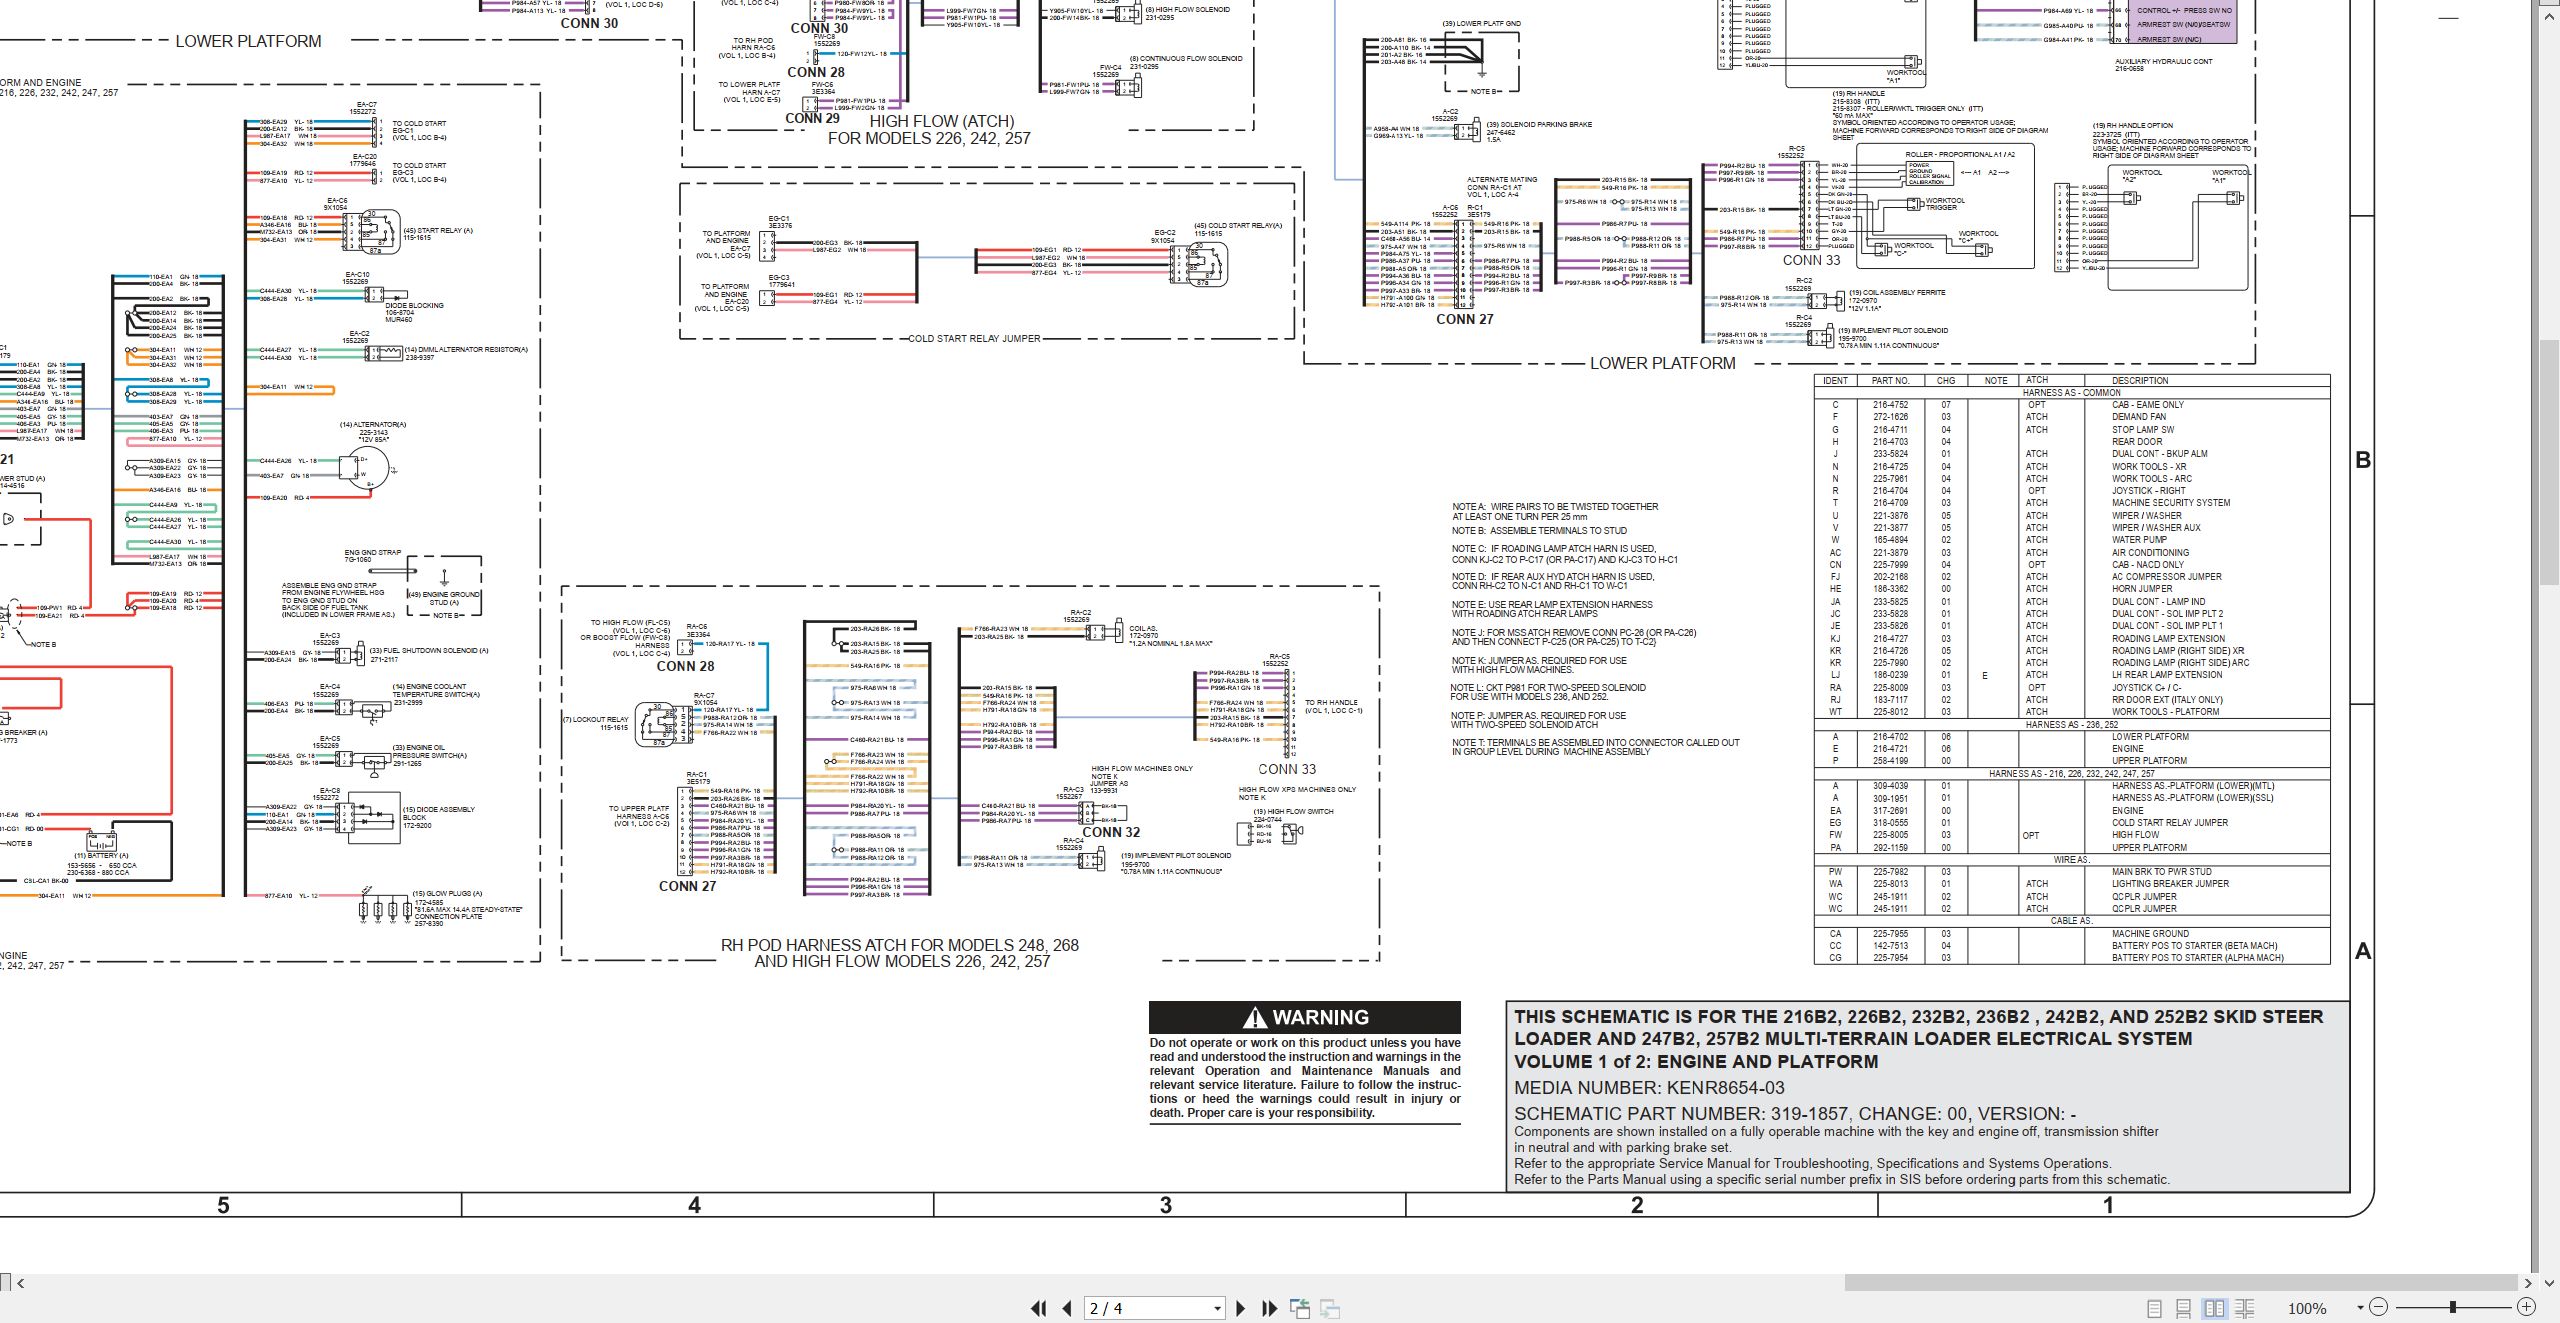Screen dimensions: 2560x1323
Task: Click the SCHEMATIC PART NUMBER 319-1857 line
Action: [x=1795, y=1113]
